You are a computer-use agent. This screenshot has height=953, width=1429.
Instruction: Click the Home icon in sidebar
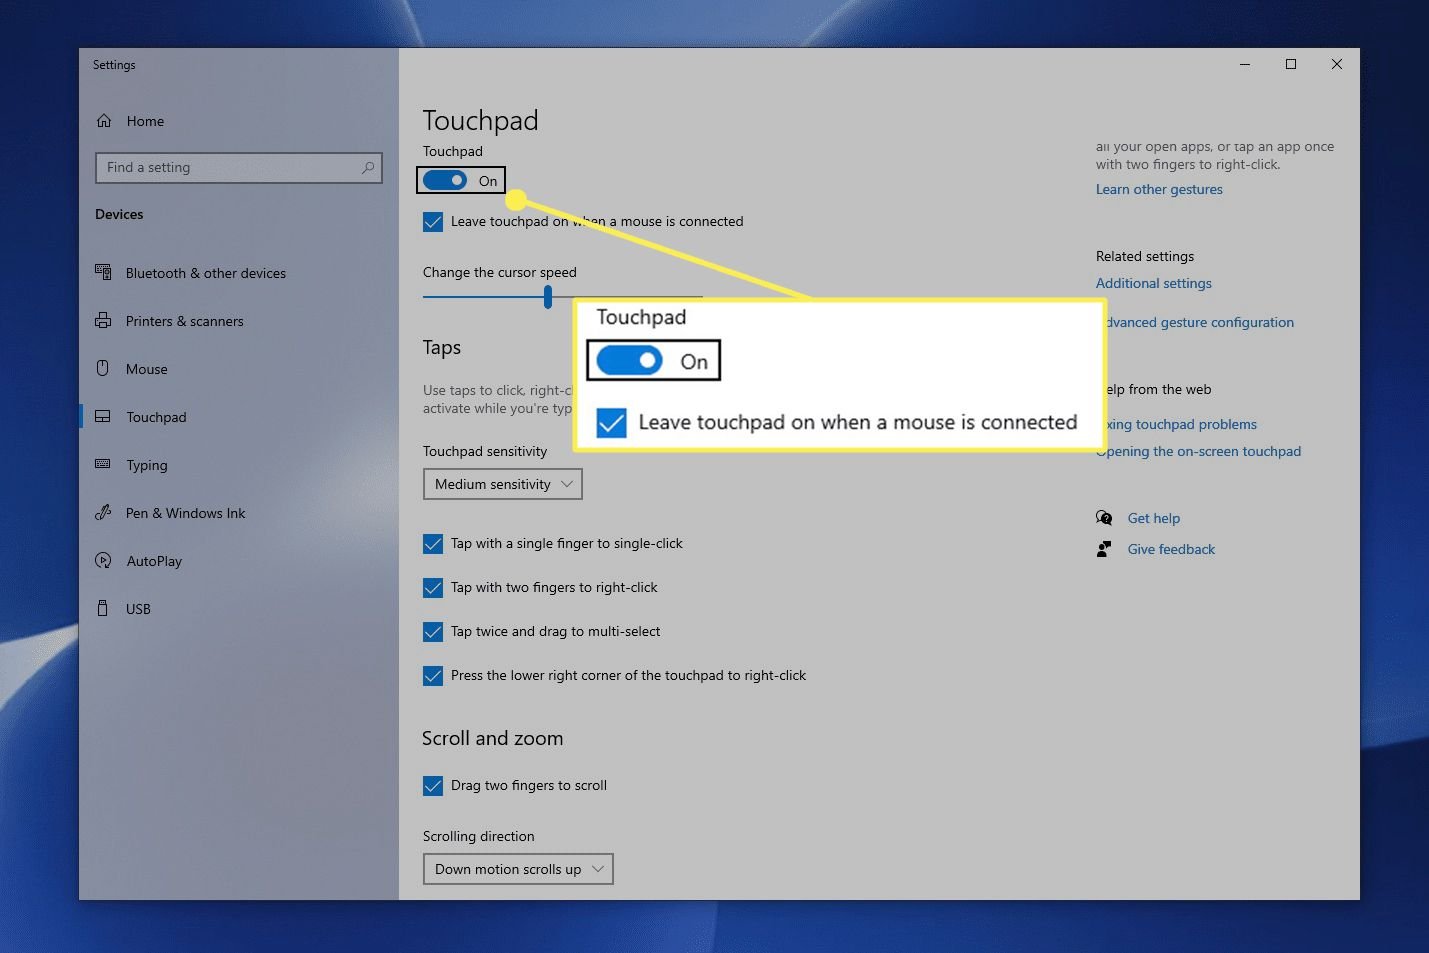pyautogui.click(x=104, y=121)
